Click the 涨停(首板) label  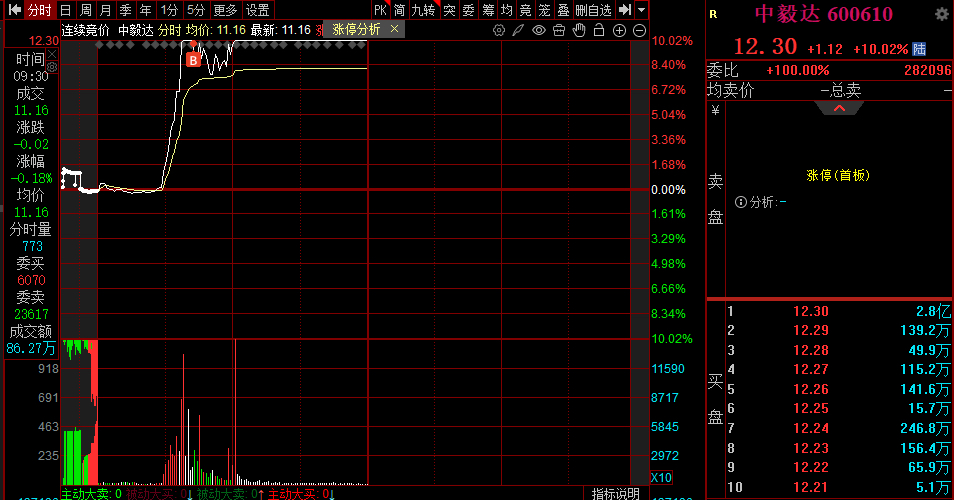coord(838,175)
